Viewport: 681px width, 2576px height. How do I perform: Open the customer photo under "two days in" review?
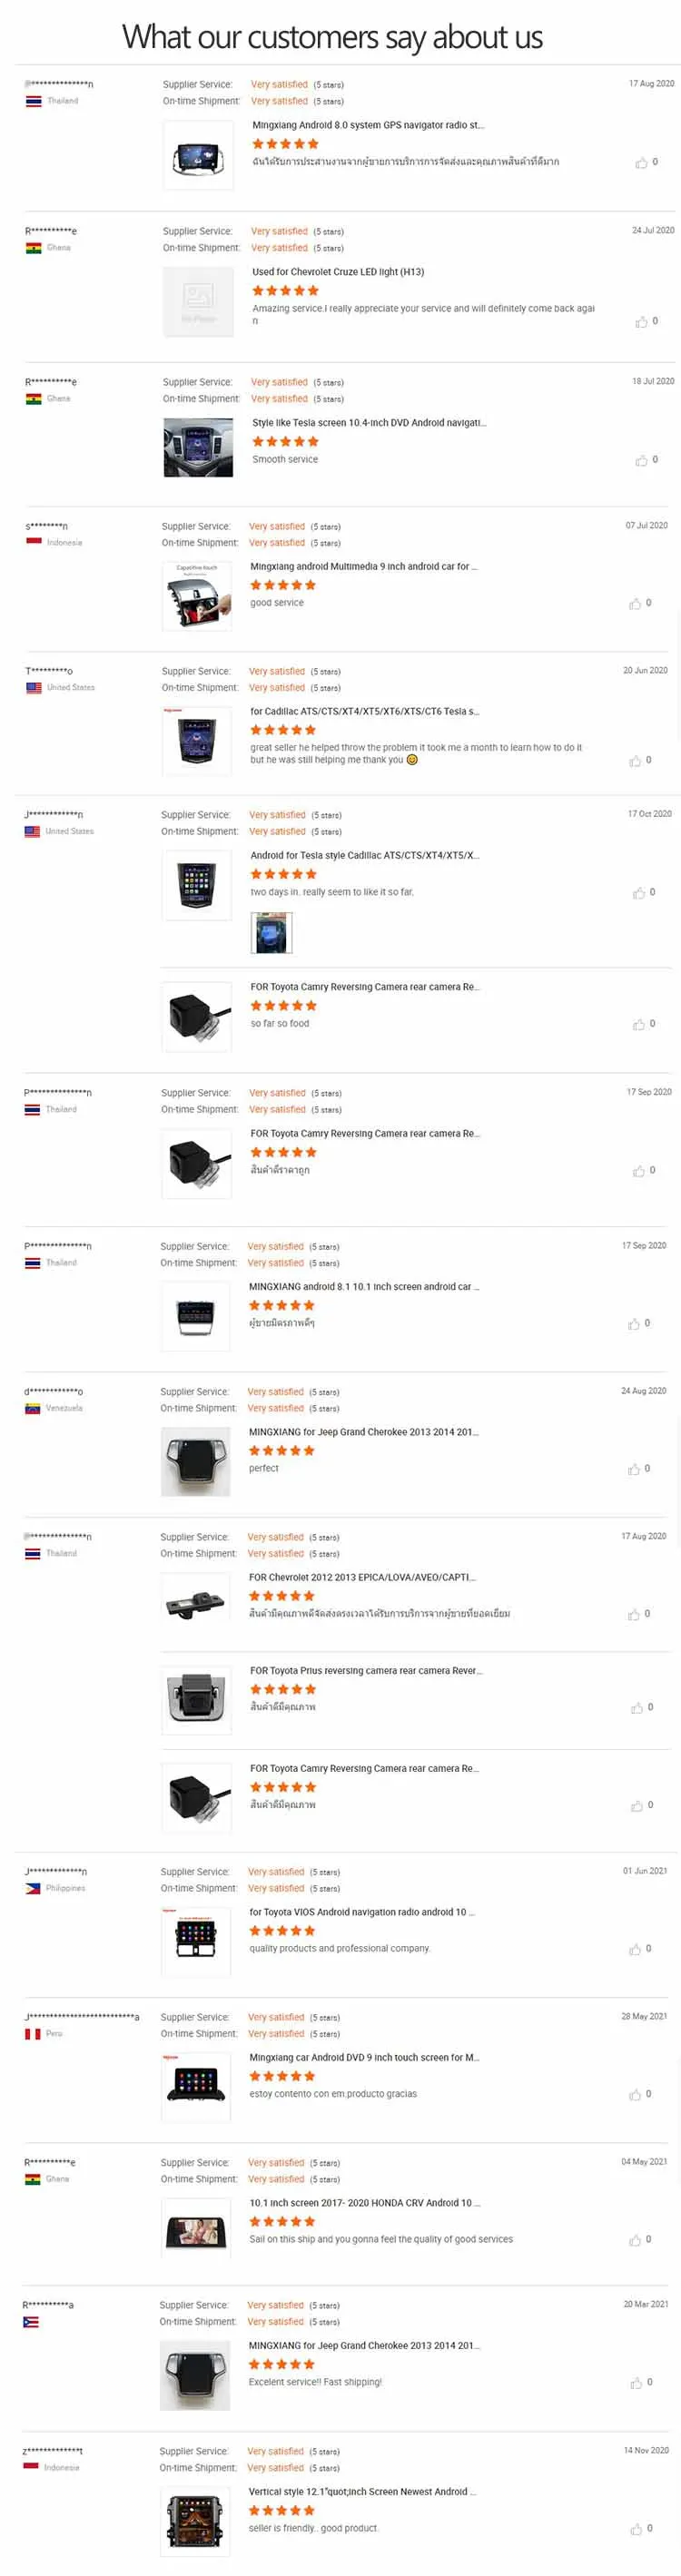[x=271, y=933]
